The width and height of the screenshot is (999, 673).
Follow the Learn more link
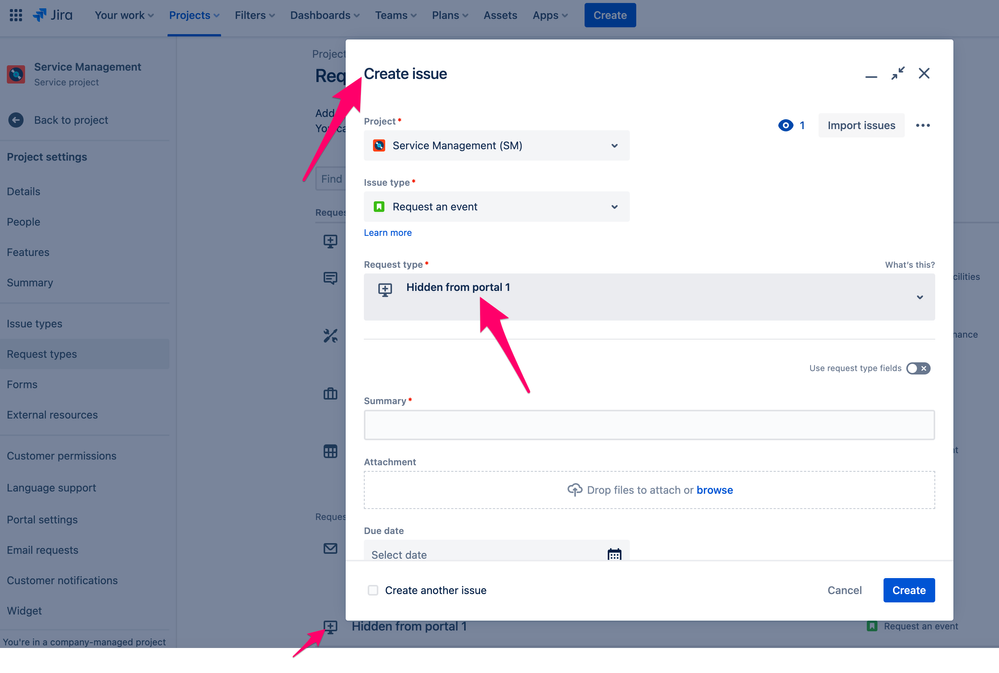(387, 233)
